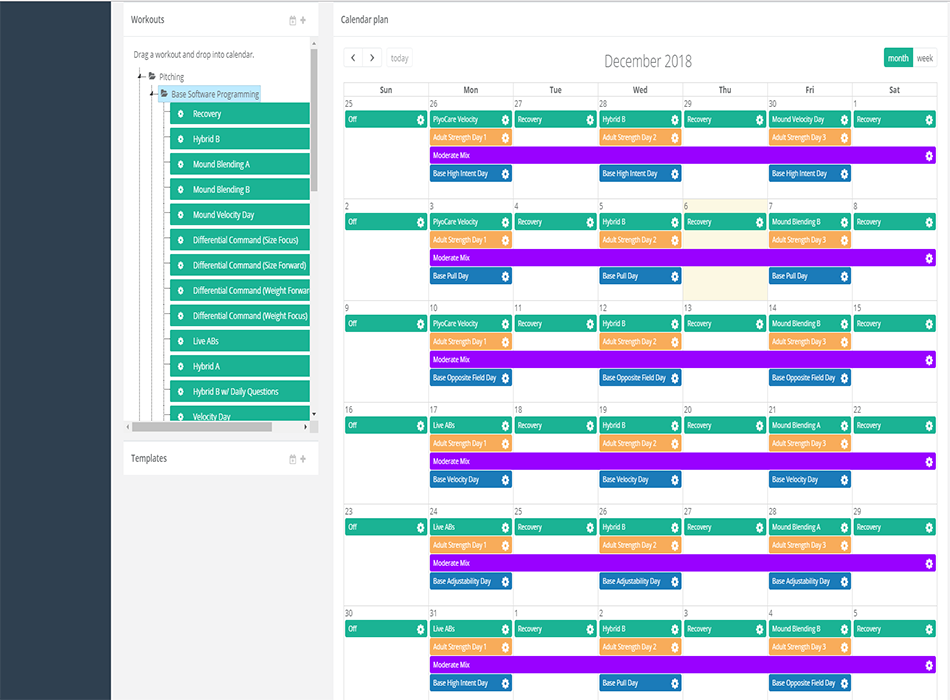Switch calendar to week view
Screen dimensions: 950x700
[925, 58]
